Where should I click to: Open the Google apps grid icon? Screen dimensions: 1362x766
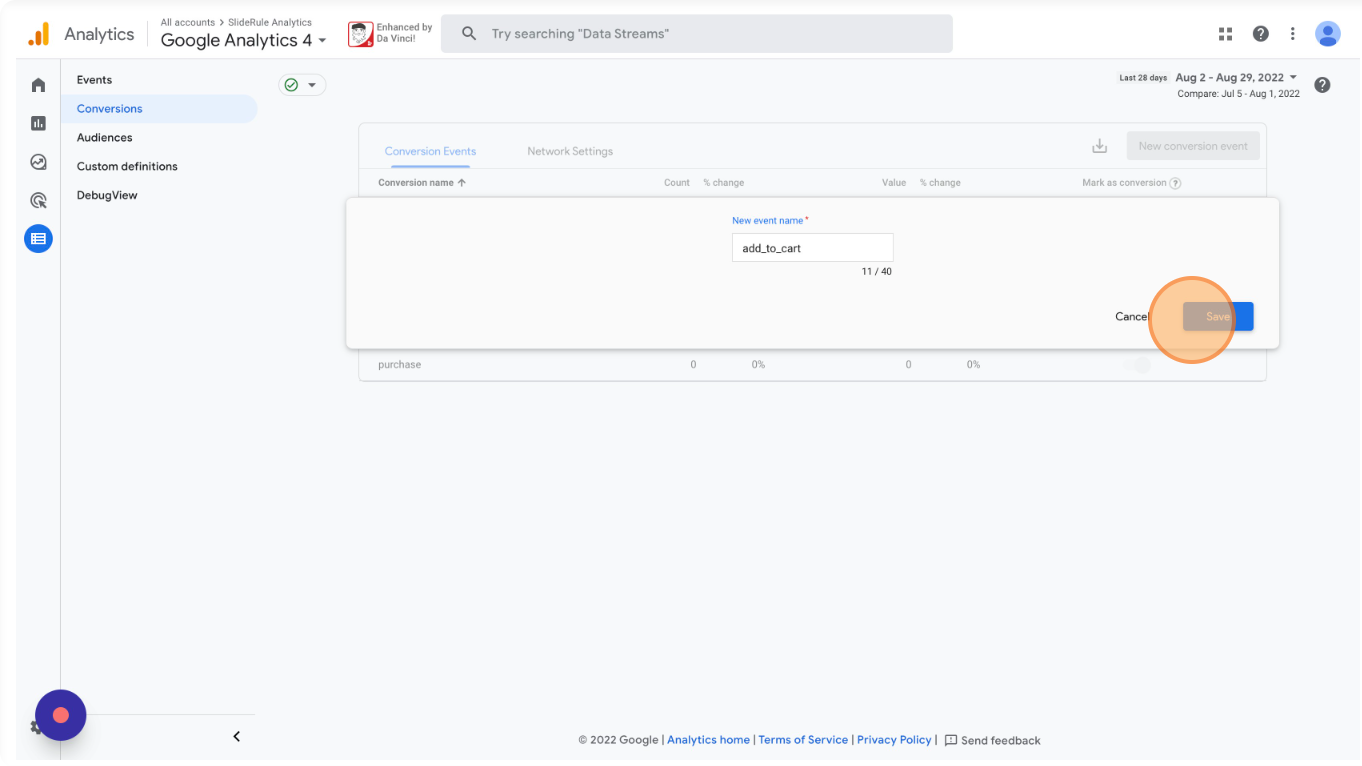(x=1225, y=34)
